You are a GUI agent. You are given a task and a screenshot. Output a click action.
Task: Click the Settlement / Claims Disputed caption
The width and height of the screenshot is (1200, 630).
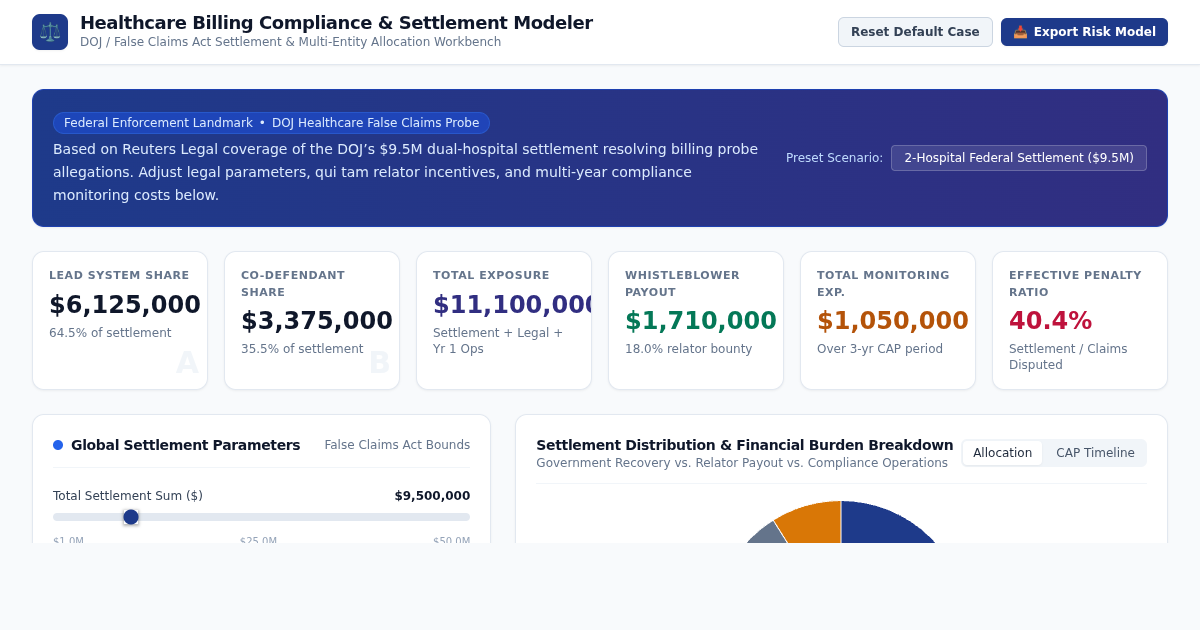(x=1068, y=357)
